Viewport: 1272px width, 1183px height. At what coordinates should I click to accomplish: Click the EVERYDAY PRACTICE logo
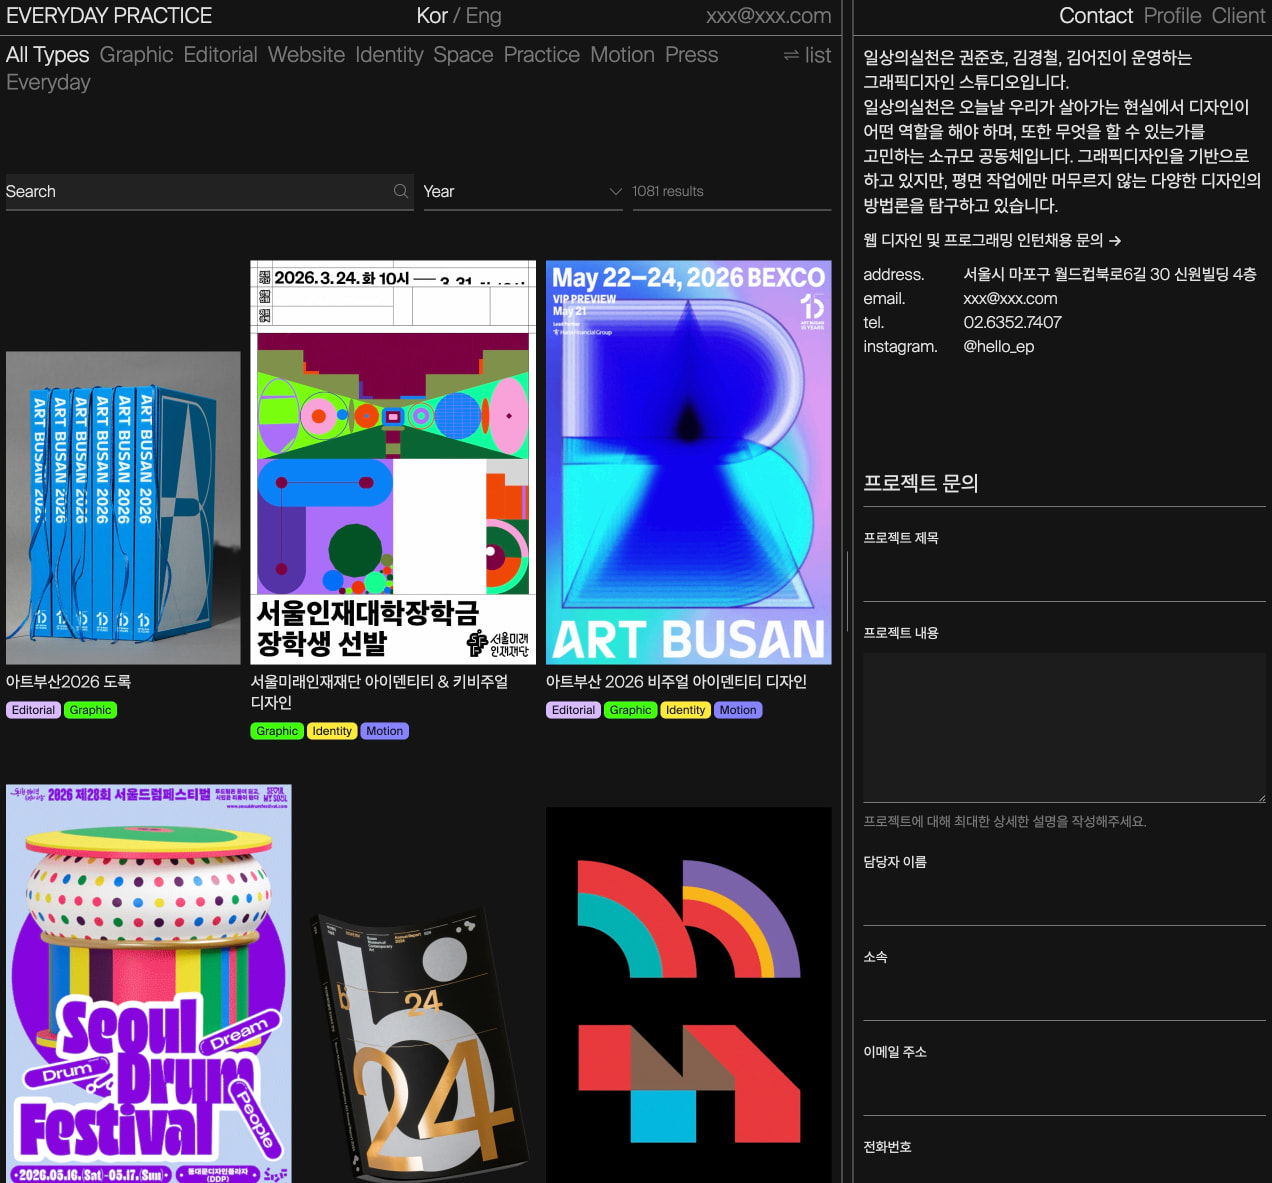point(109,16)
